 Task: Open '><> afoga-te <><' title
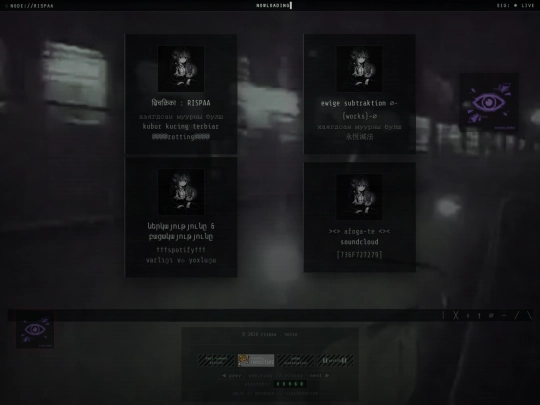(x=359, y=231)
